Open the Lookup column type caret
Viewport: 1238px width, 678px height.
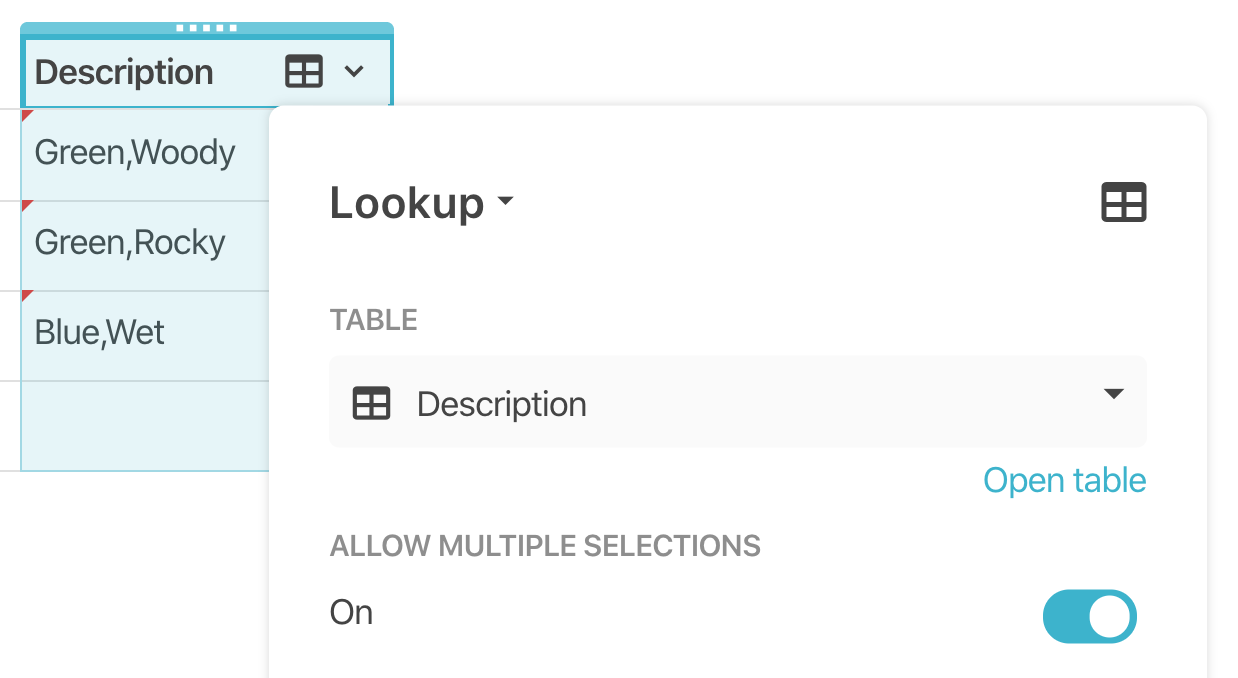click(x=505, y=202)
